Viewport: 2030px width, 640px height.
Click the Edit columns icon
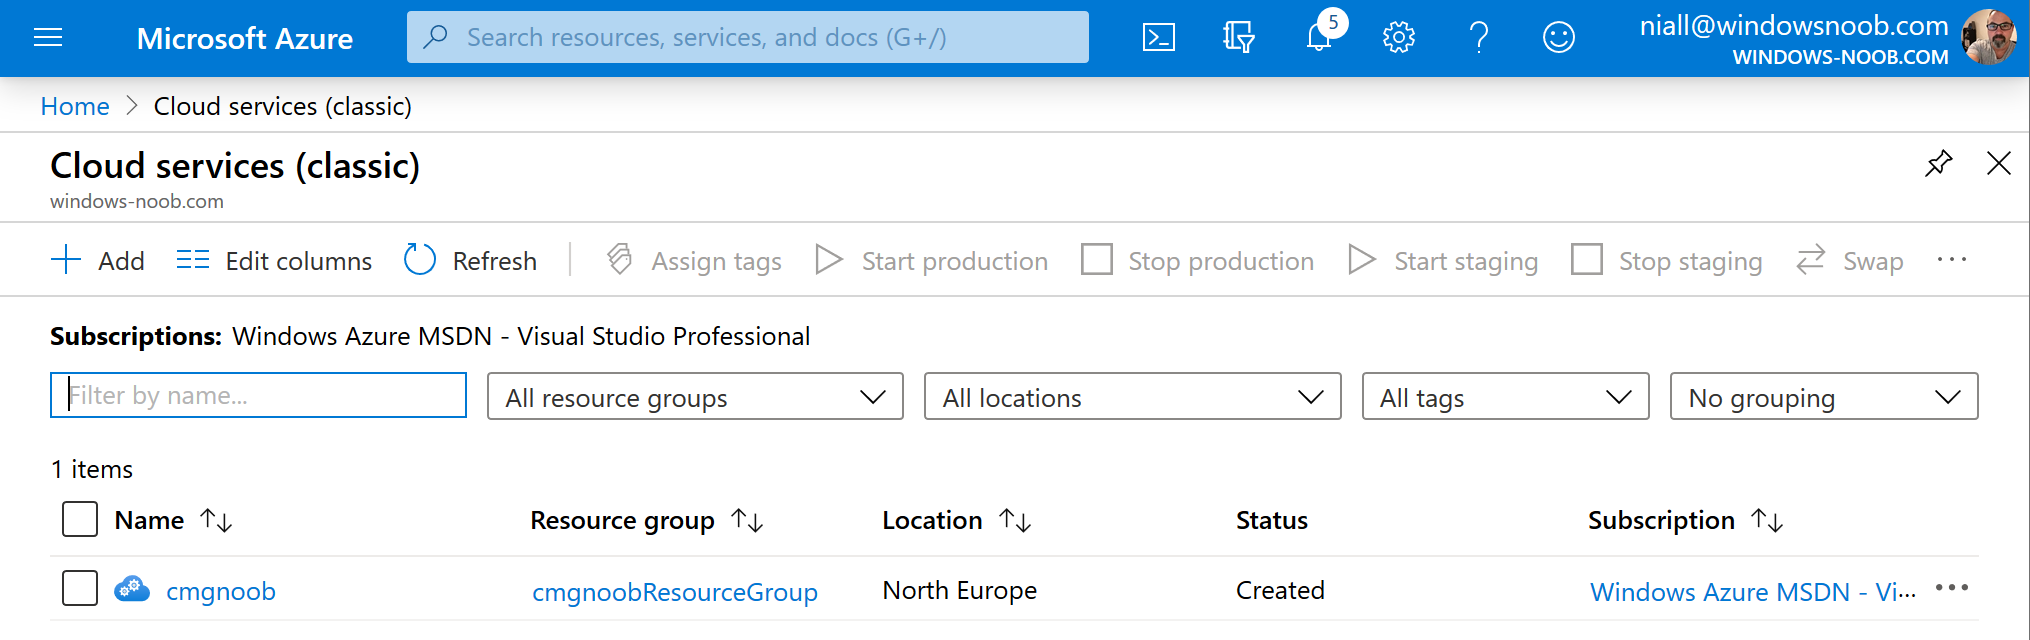point(193,260)
